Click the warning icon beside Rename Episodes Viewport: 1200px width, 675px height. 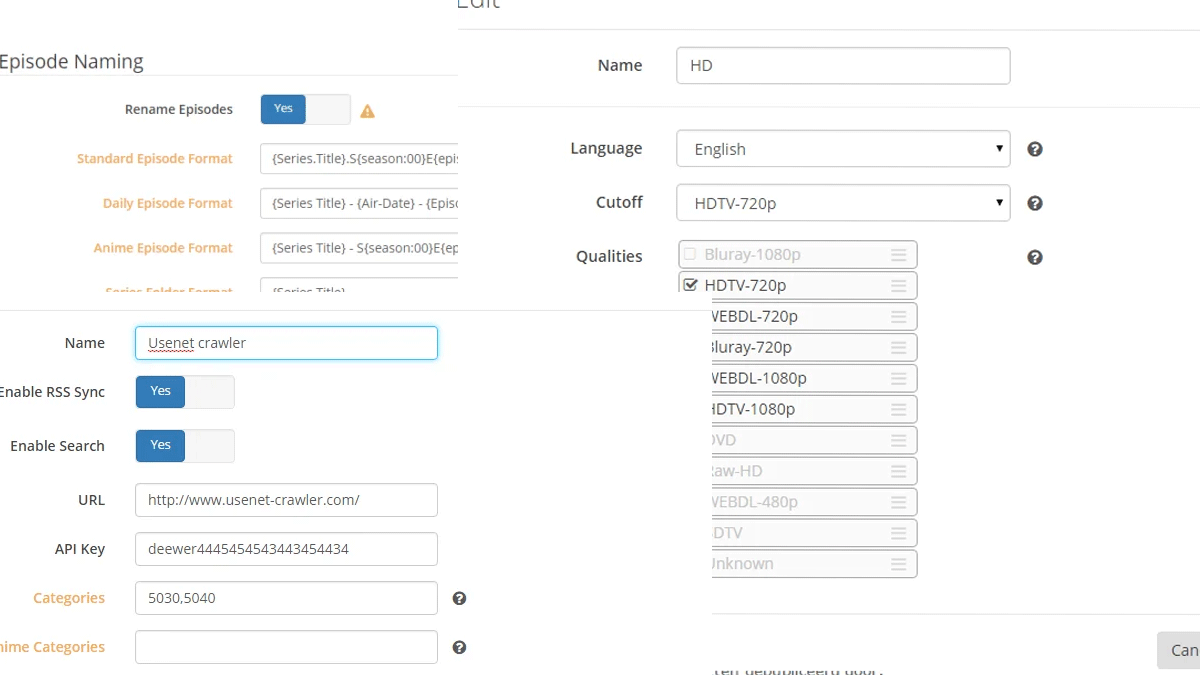point(367,111)
